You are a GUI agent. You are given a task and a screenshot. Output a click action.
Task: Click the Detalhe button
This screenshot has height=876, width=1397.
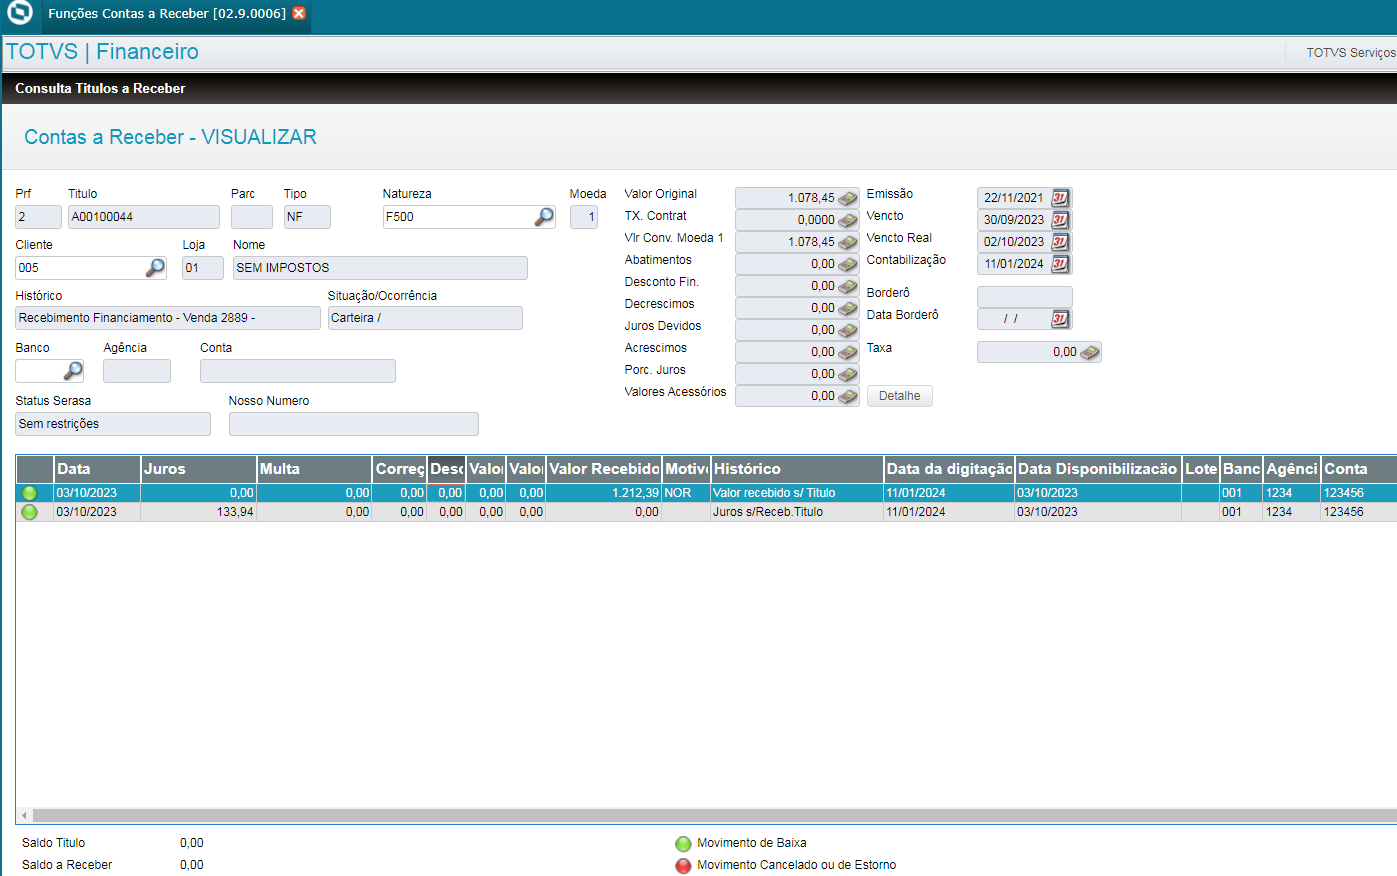(x=900, y=396)
